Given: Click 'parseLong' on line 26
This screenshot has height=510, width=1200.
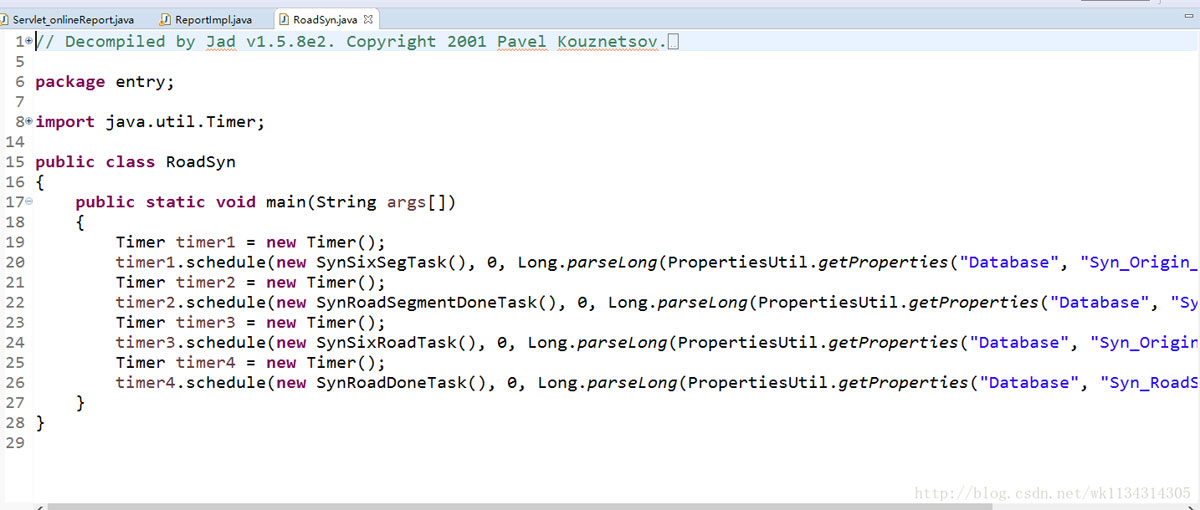Looking at the screenshot, I should point(633,382).
